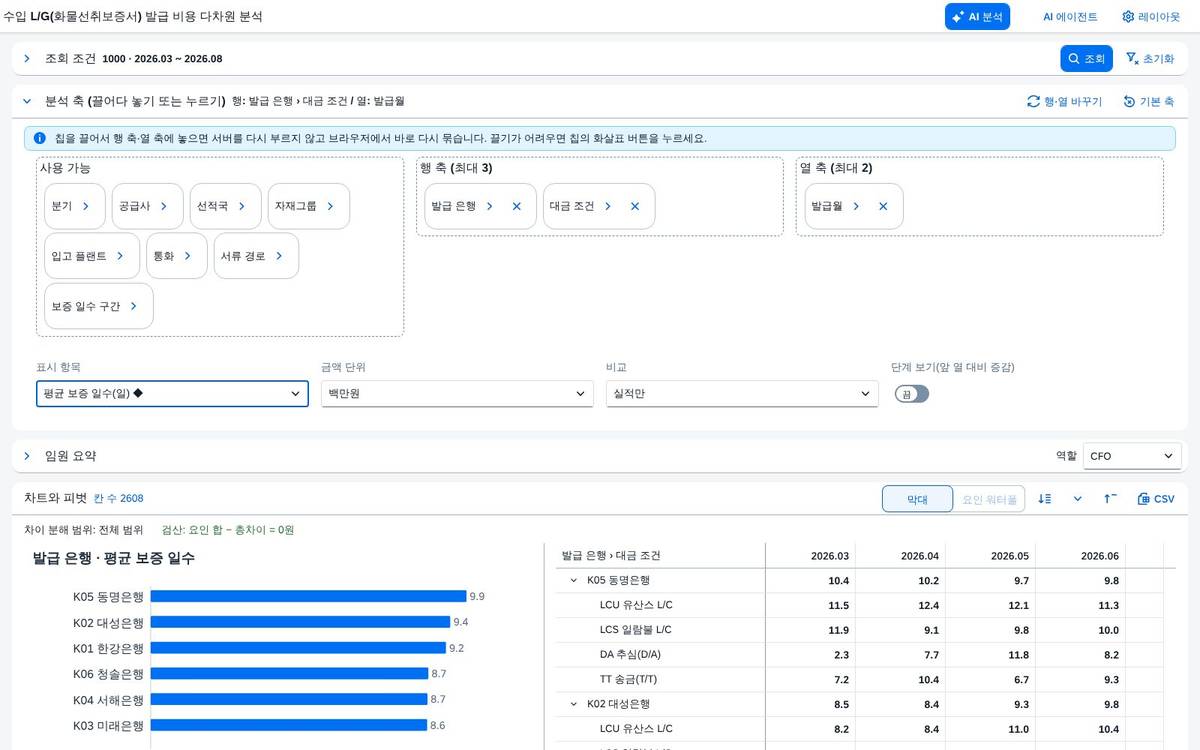This screenshot has height=750, width=1200.
Task: Click the collapse-up arrow icon
Action: tap(1111, 499)
